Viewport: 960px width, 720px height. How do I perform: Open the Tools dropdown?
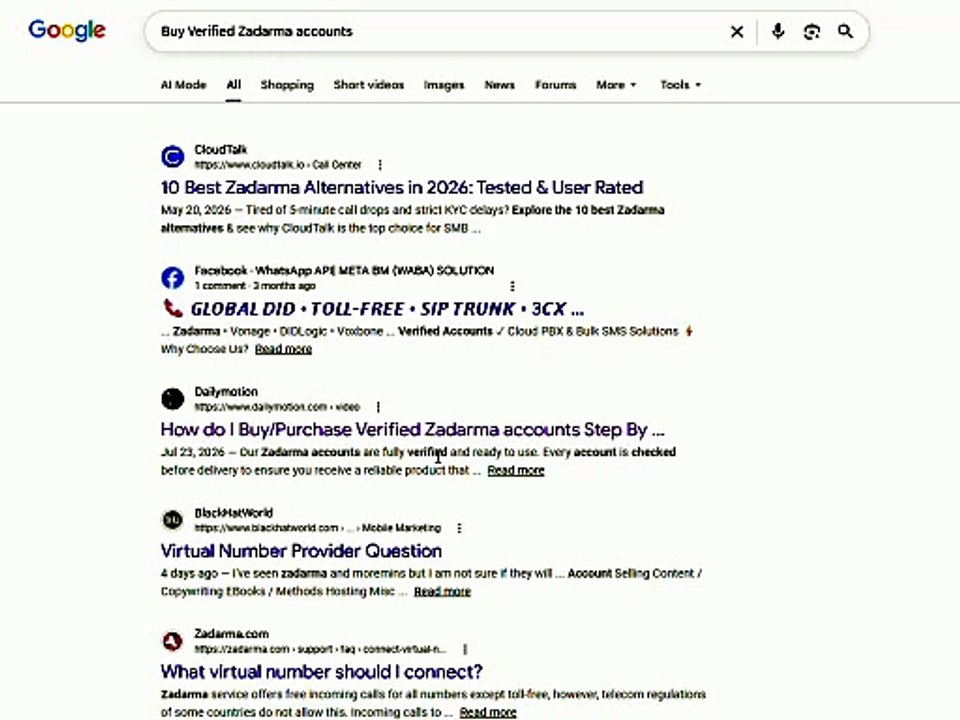680,85
